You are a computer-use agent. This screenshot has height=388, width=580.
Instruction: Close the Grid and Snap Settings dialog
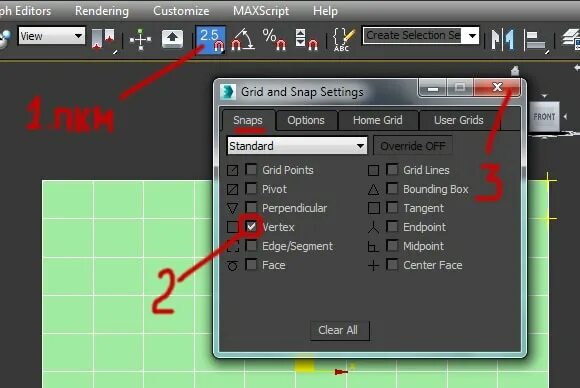click(497, 88)
